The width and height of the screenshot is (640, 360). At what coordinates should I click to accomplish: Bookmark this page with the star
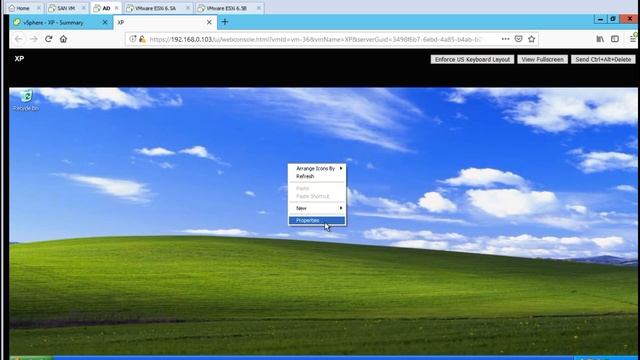[x=531, y=39]
